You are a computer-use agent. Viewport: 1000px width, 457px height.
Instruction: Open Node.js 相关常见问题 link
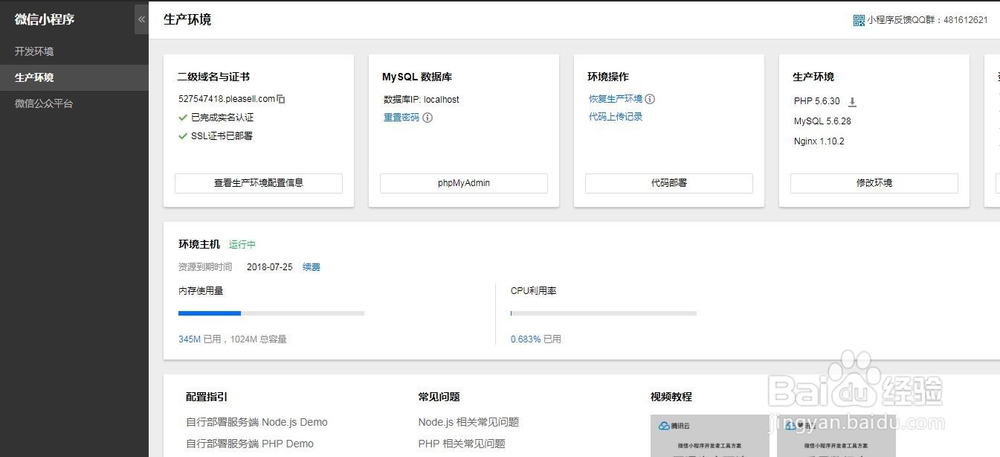(469, 422)
